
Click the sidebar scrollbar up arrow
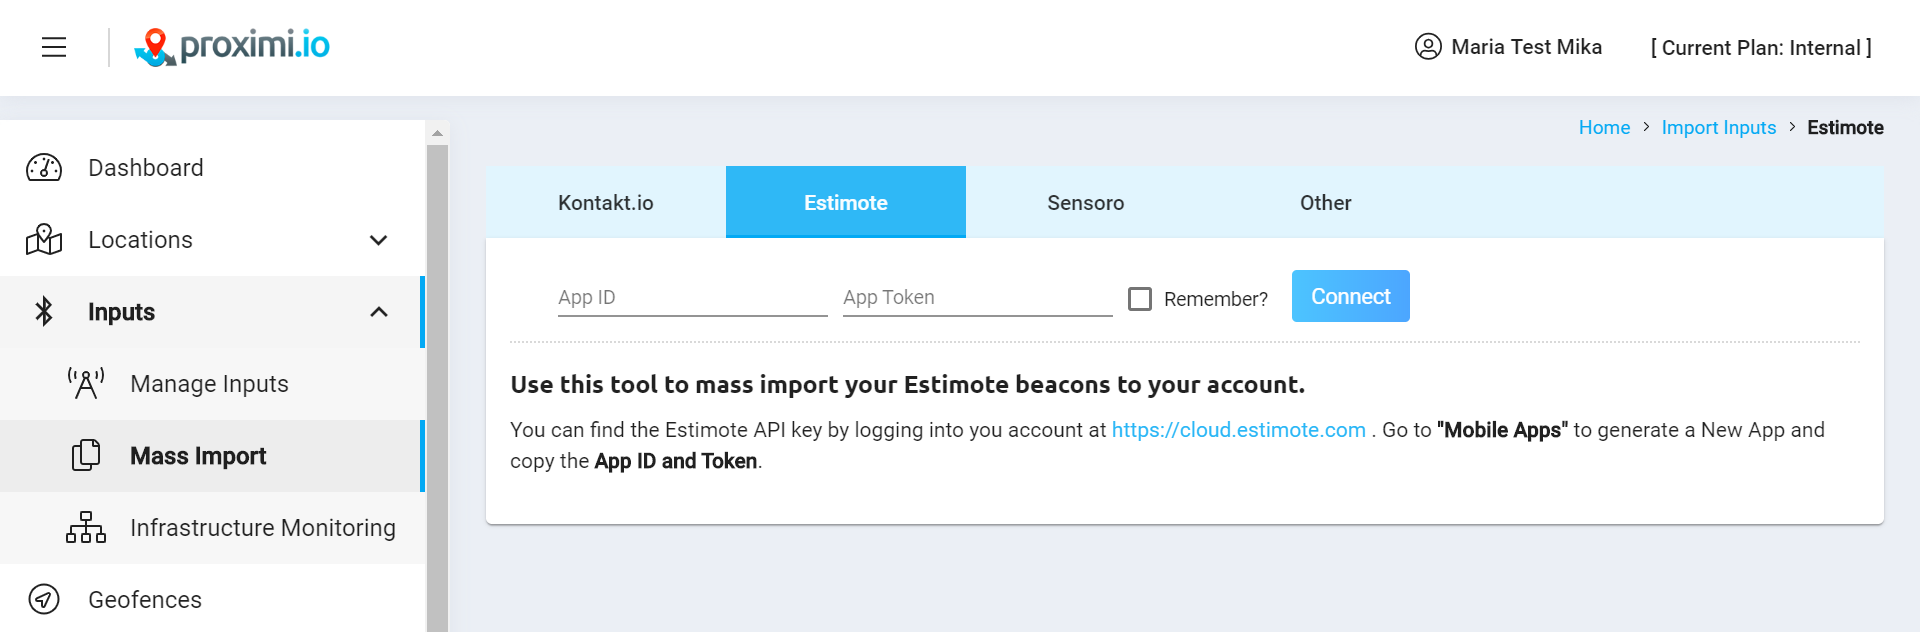tap(437, 133)
